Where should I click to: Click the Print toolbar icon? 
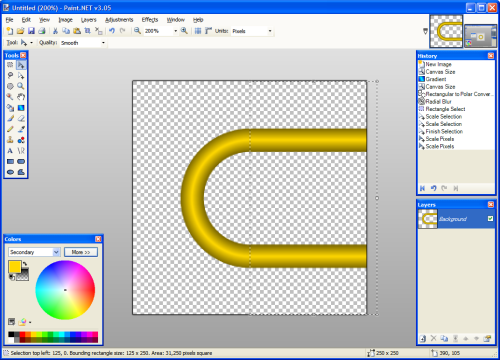point(42,31)
